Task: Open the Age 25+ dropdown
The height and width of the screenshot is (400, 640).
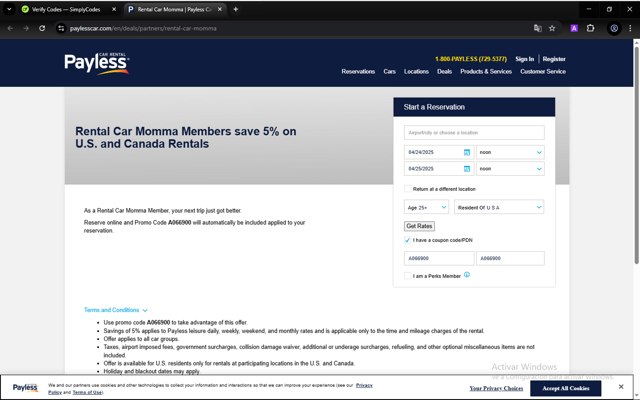Action: click(x=426, y=207)
